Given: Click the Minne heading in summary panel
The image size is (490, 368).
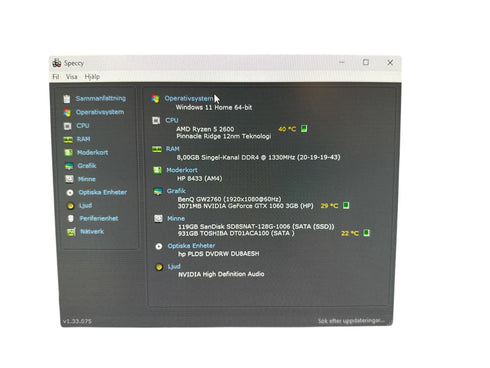Looking at the screenshot, I should tap(176, 219).
